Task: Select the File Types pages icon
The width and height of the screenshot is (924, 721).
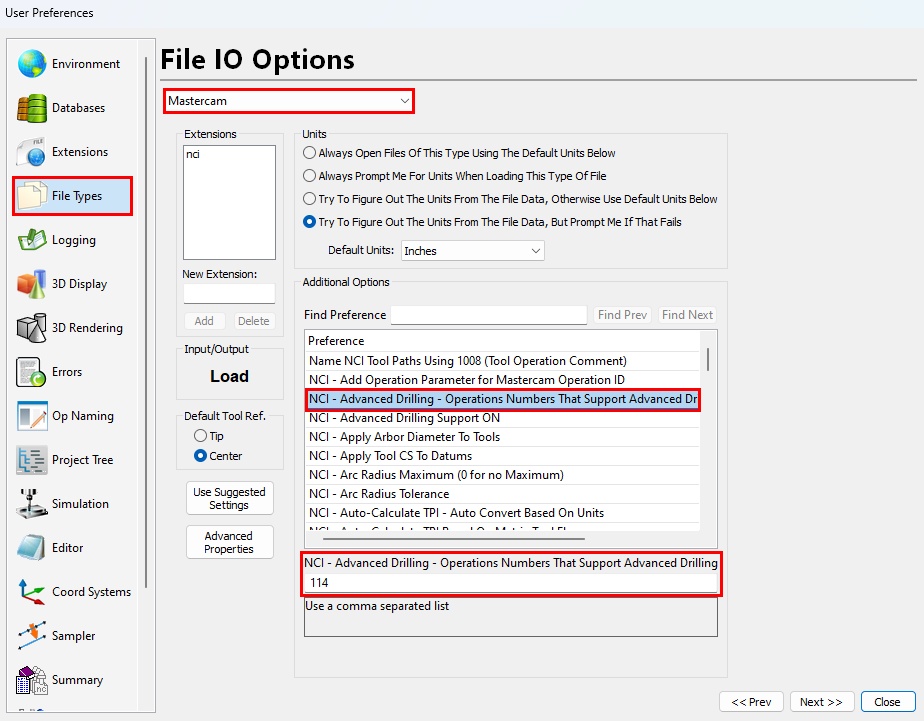Action: pos(32,196)
